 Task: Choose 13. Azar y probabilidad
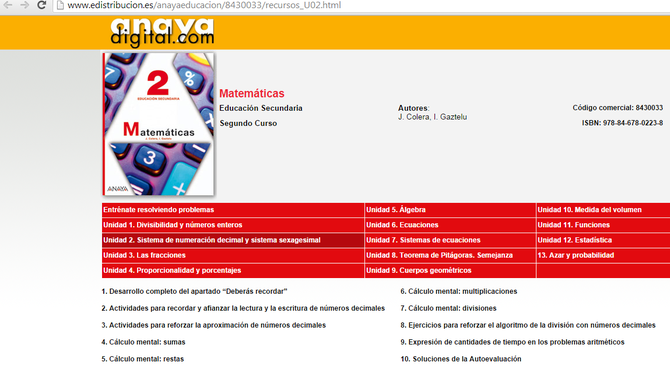click(x=603, y=255)
